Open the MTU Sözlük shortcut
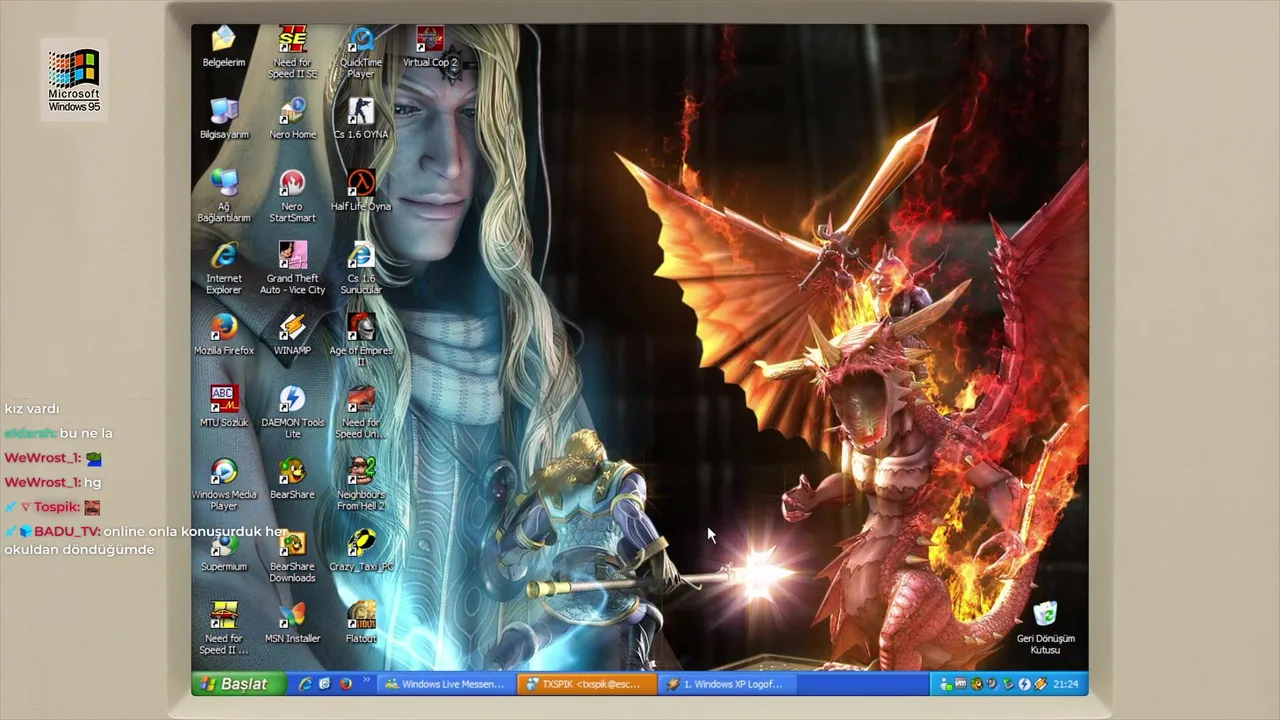The height and width of the screenshot is (720, 1280). pos(224,408)
